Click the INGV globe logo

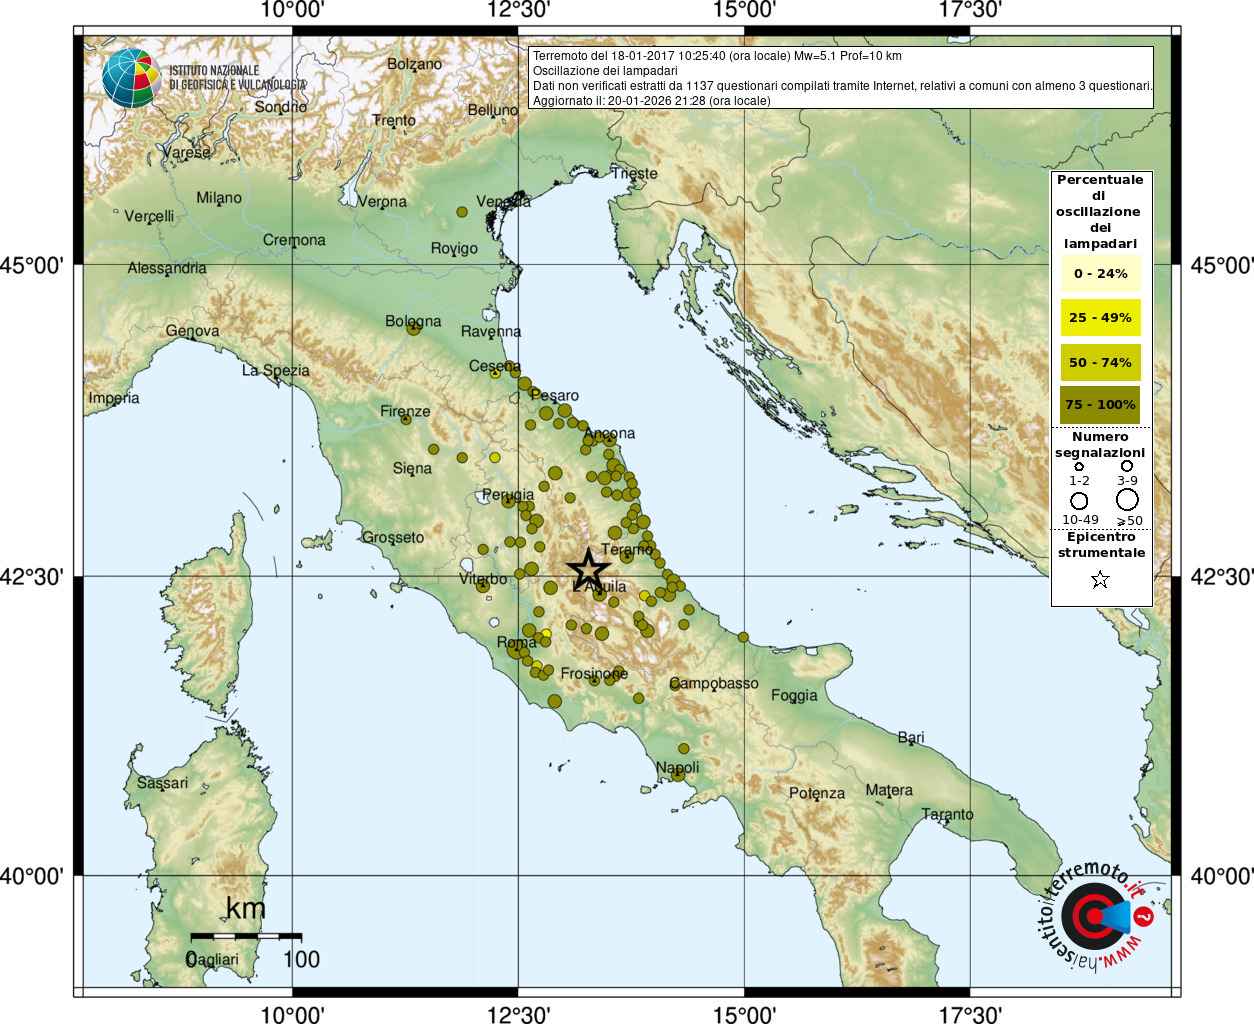pos(131,78)
